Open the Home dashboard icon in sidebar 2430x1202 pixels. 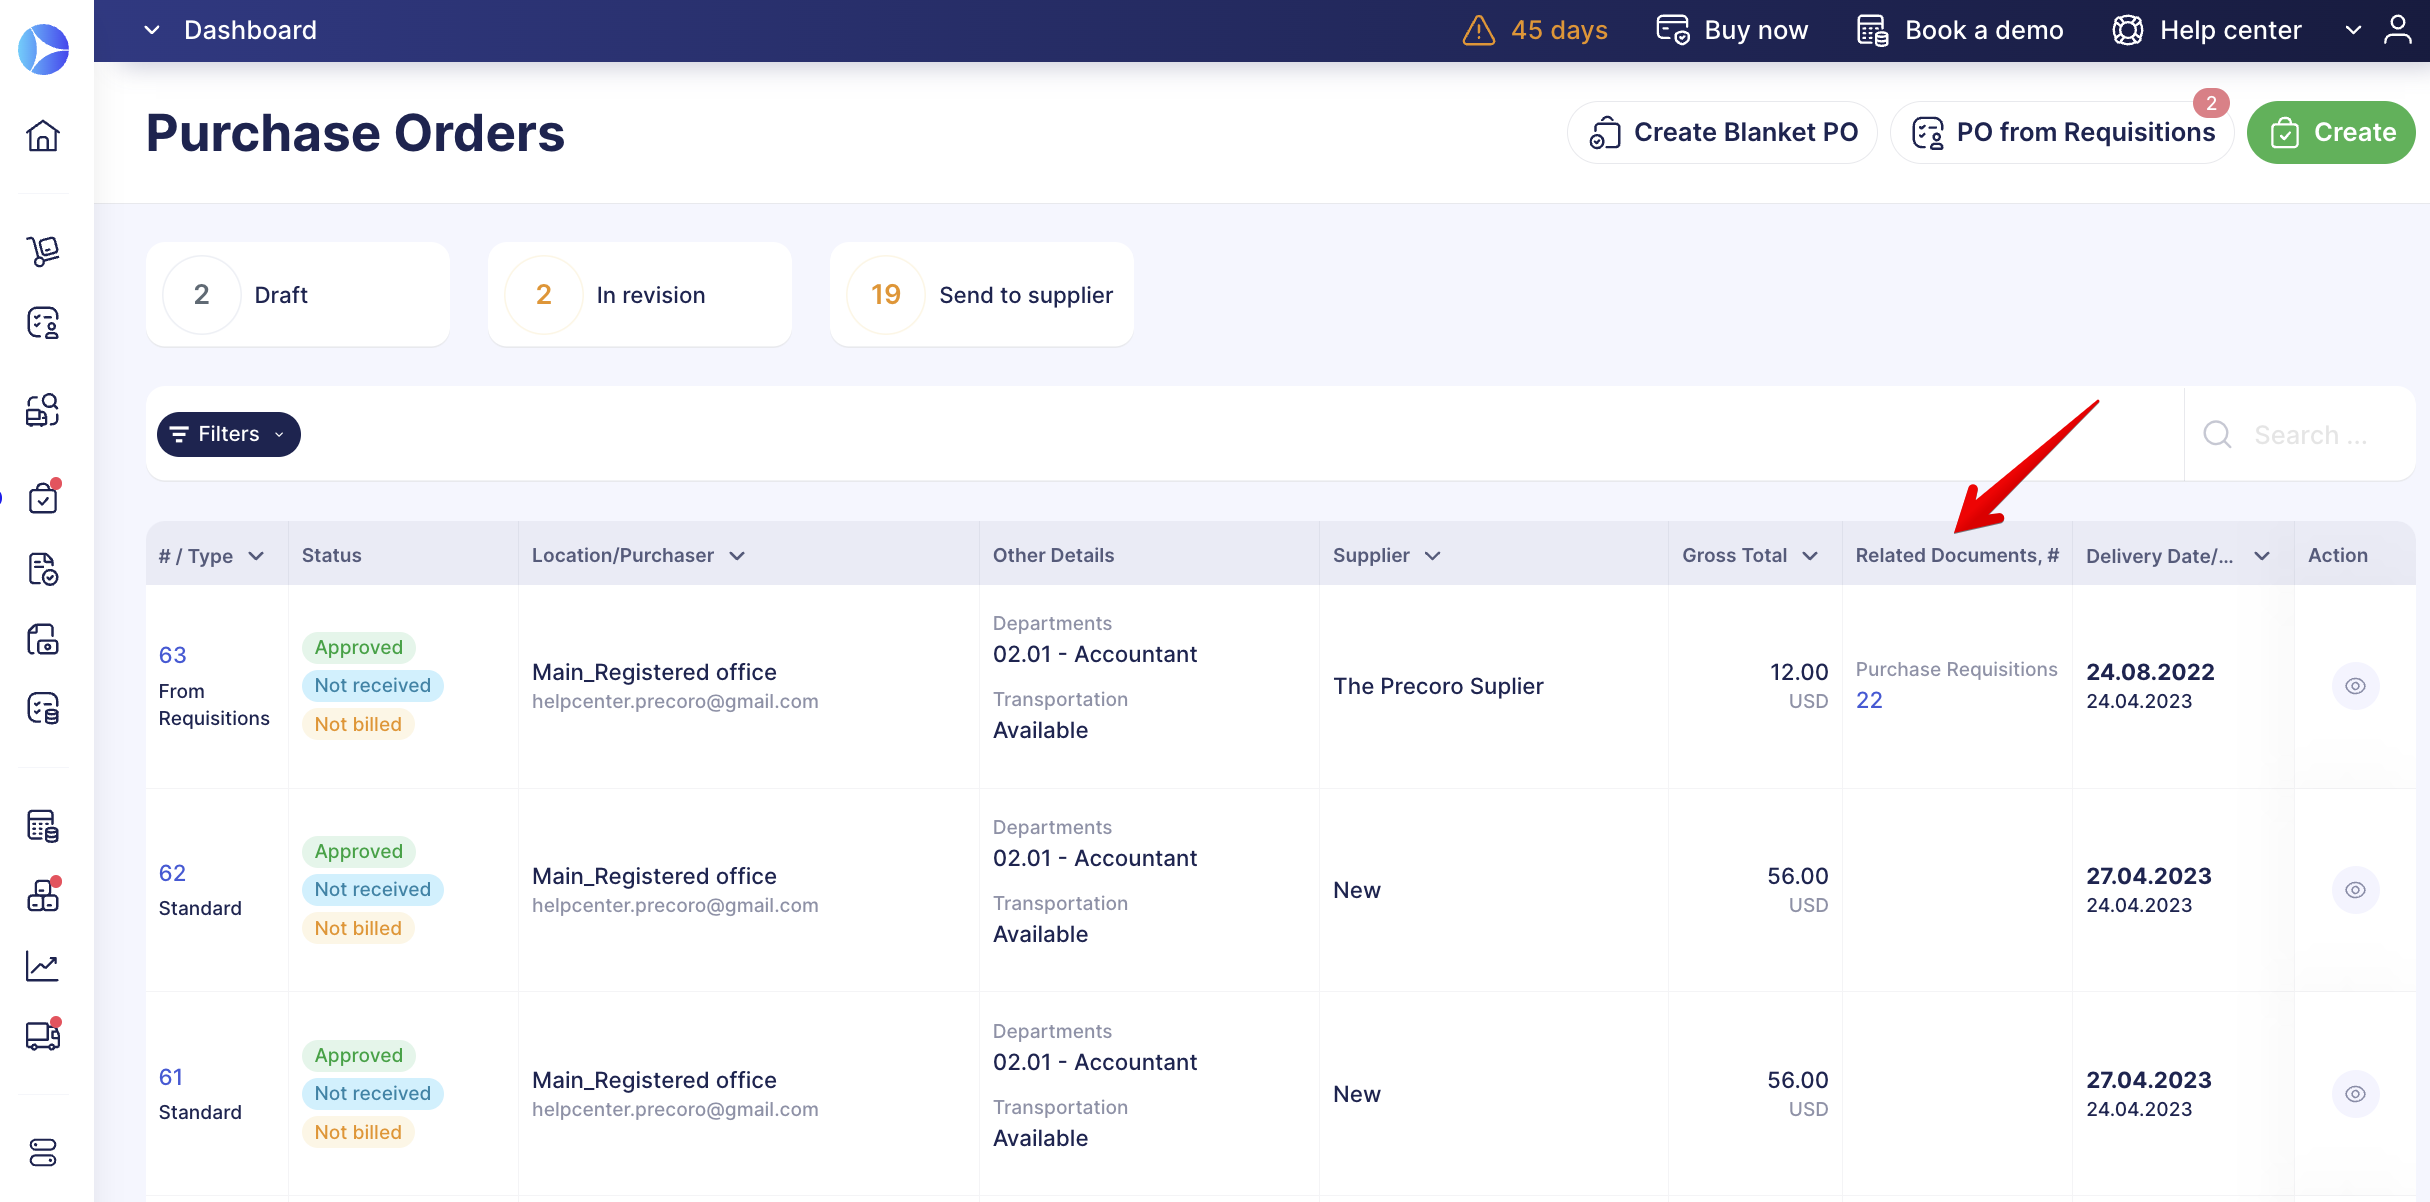pos(43,136)
